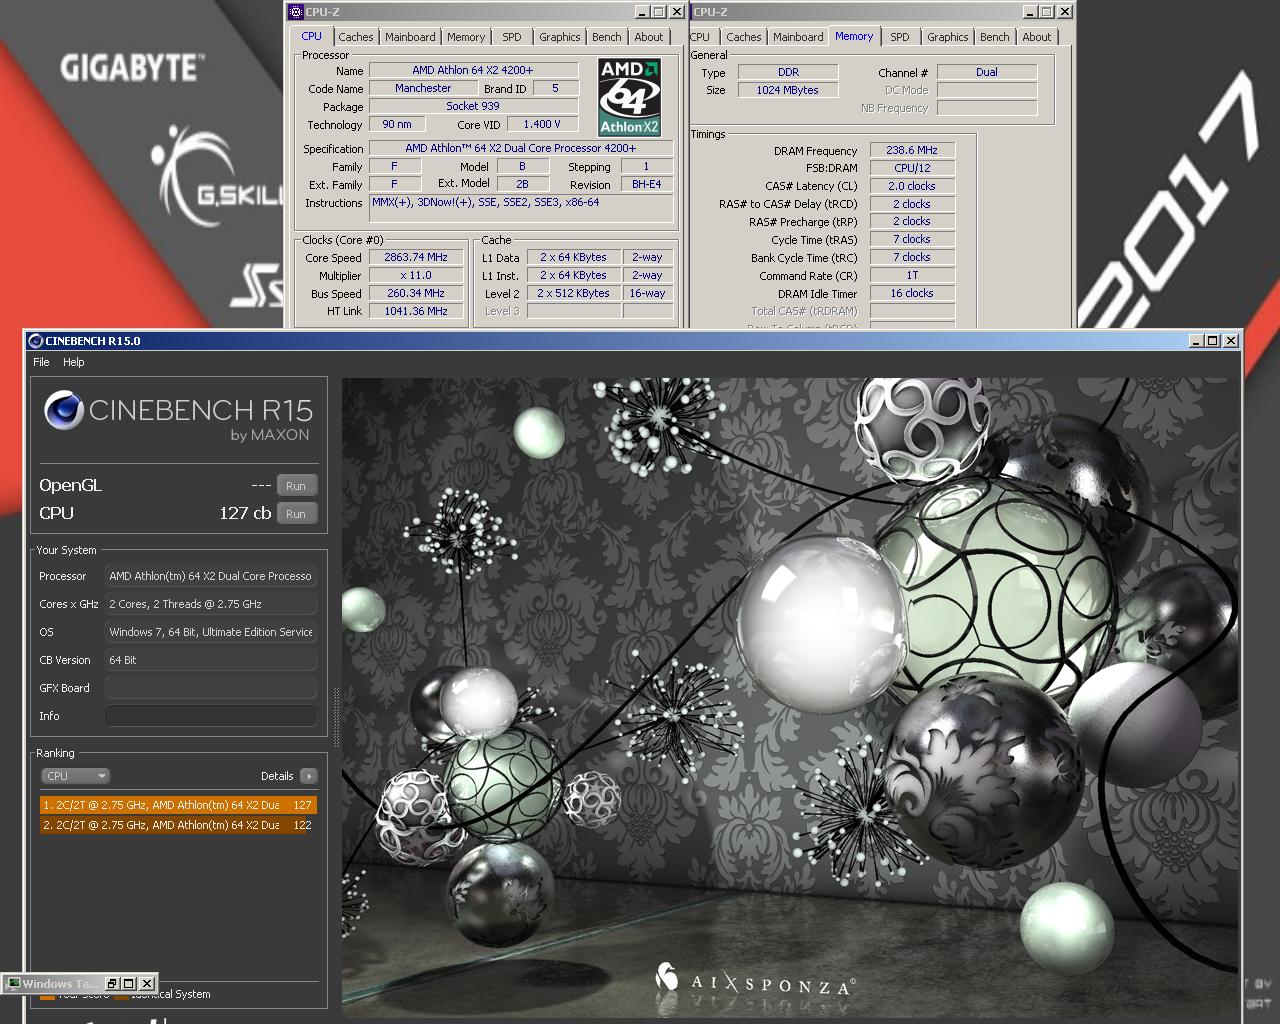Maximize the Cinebench R15.0 window
The image size is (1280, 1024).
click(x=1213, y=341)
